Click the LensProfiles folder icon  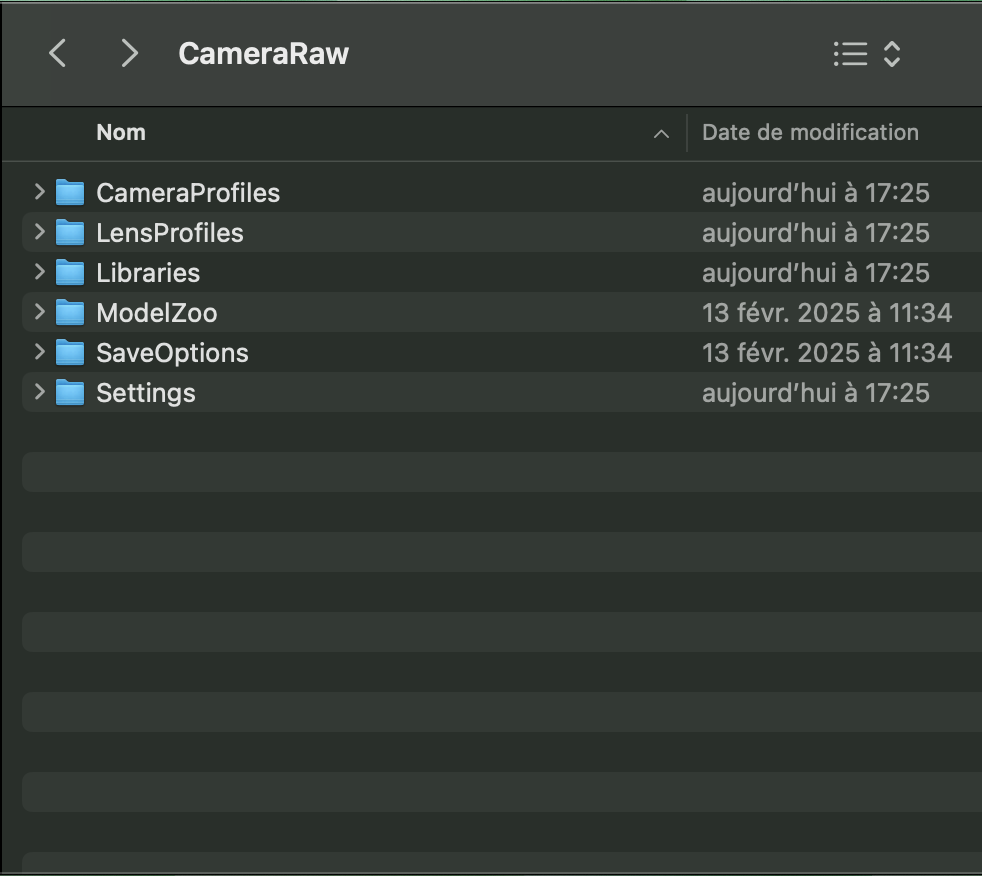tap(70, 232)
